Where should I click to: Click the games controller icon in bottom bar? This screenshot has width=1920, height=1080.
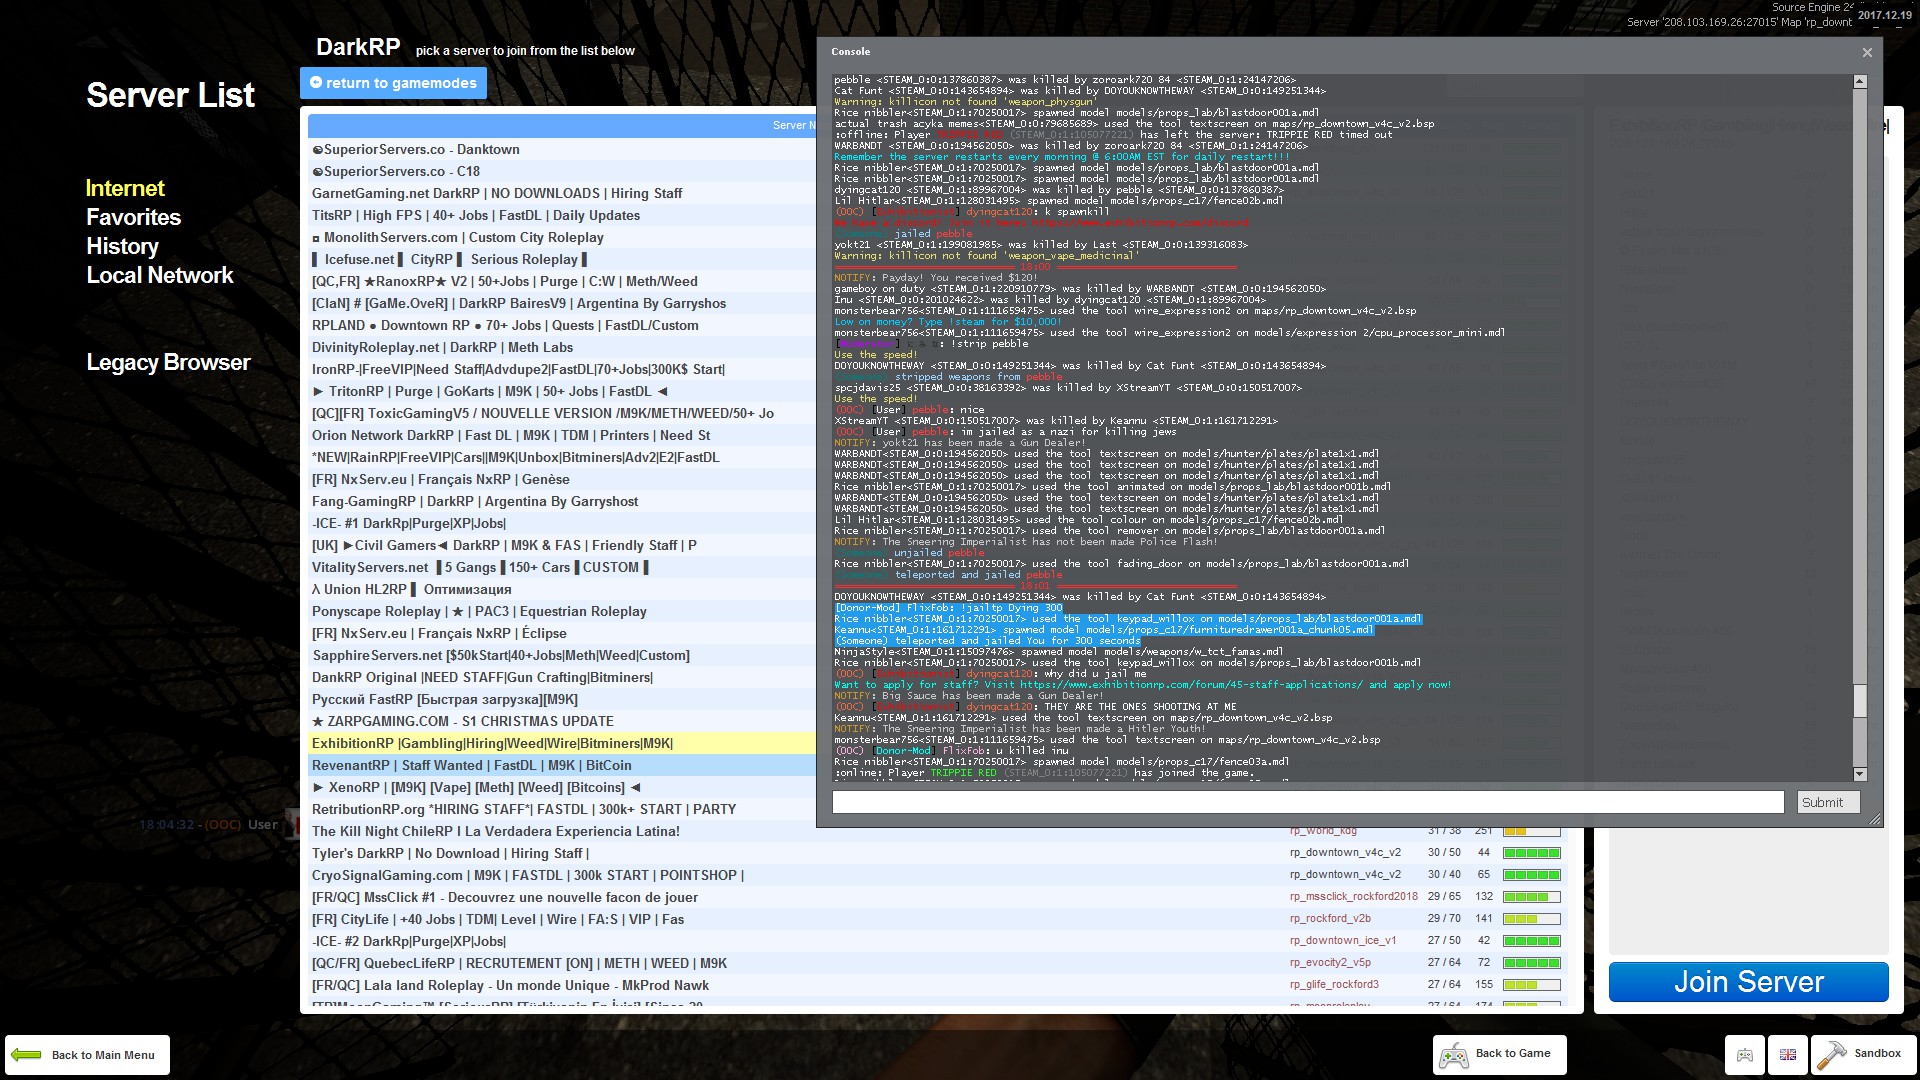coord(1744,1055)
